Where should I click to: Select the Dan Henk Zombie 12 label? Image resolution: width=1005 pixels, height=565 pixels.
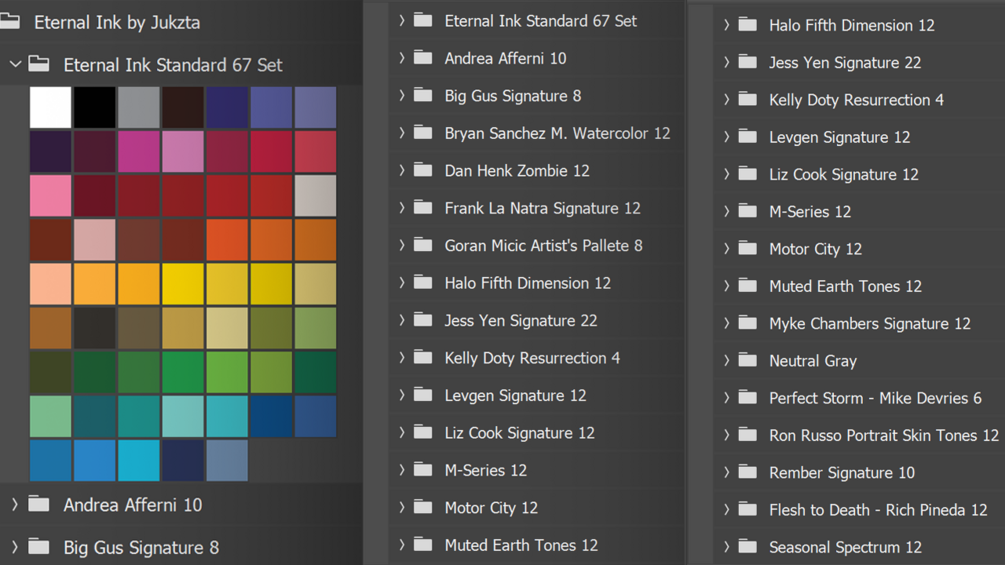tap(517, 170)
